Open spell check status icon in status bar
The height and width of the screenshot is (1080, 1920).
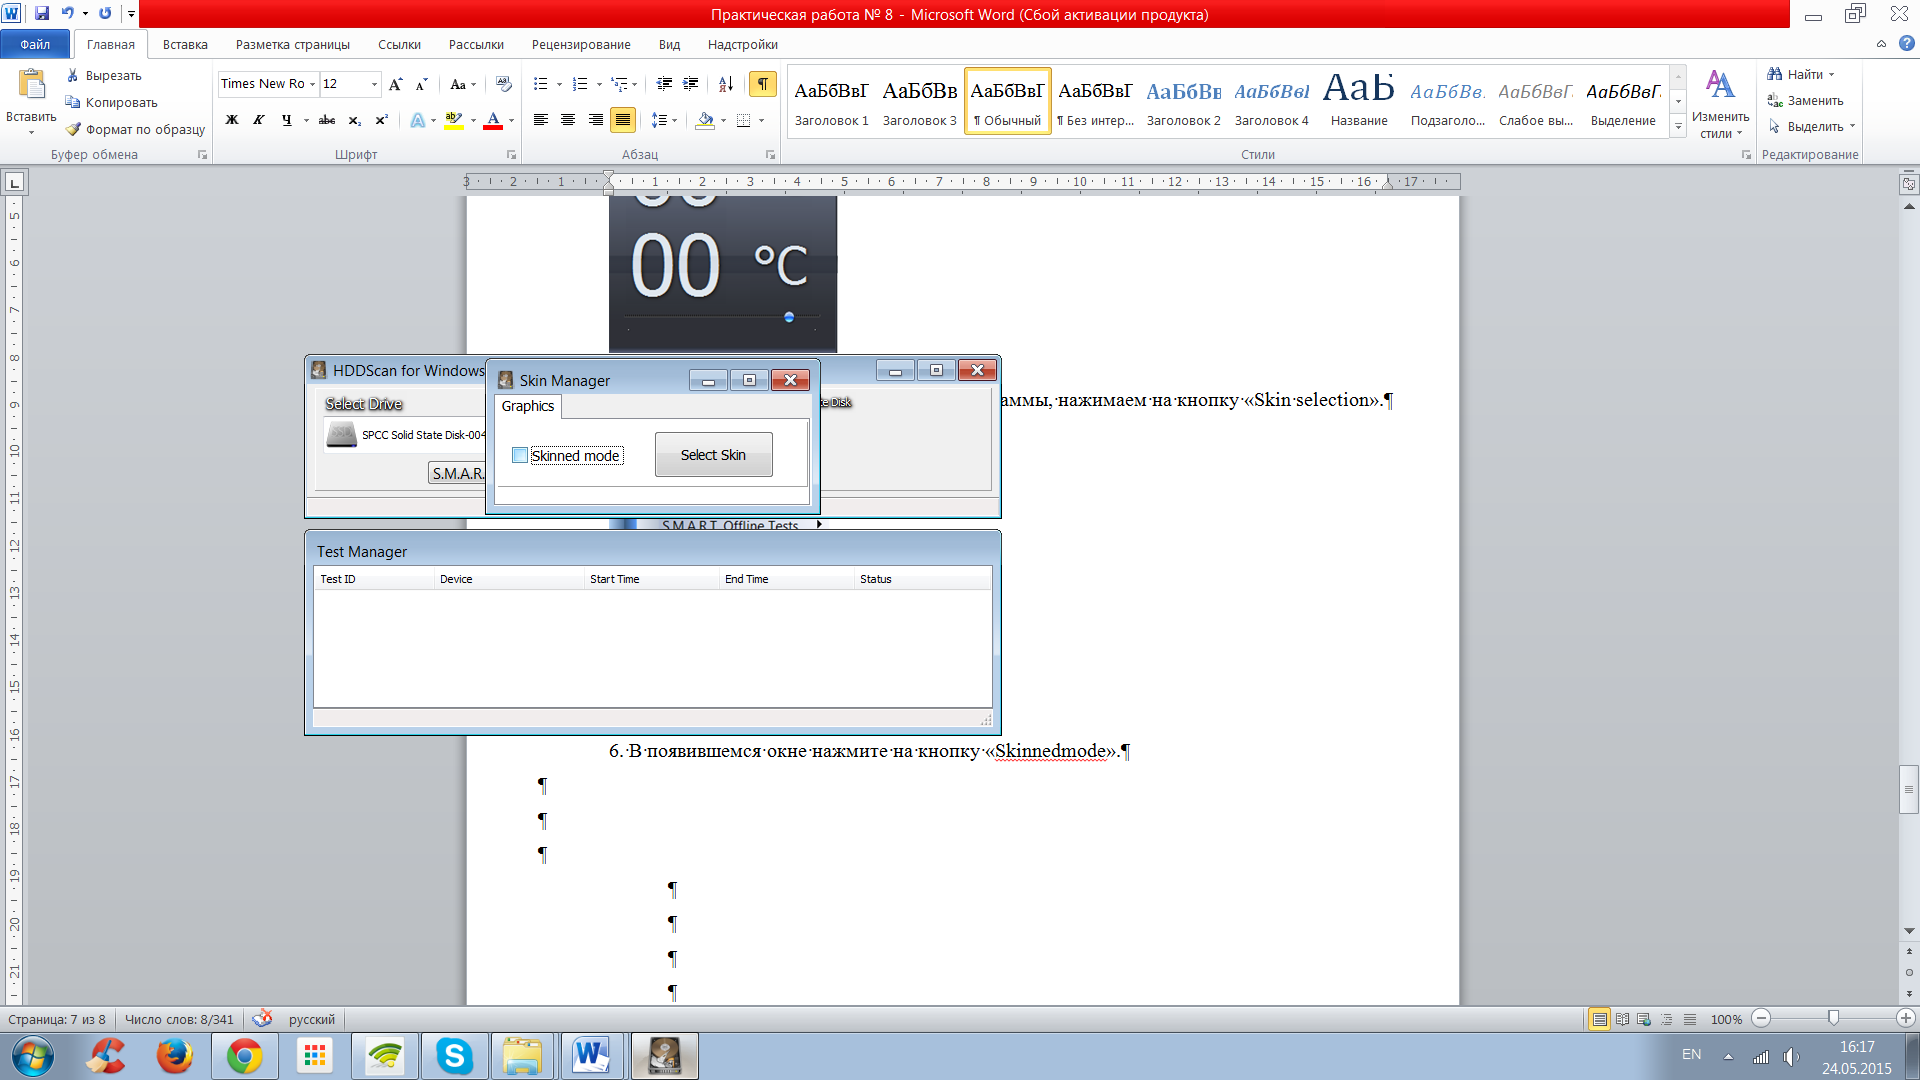coord(262,1019)
